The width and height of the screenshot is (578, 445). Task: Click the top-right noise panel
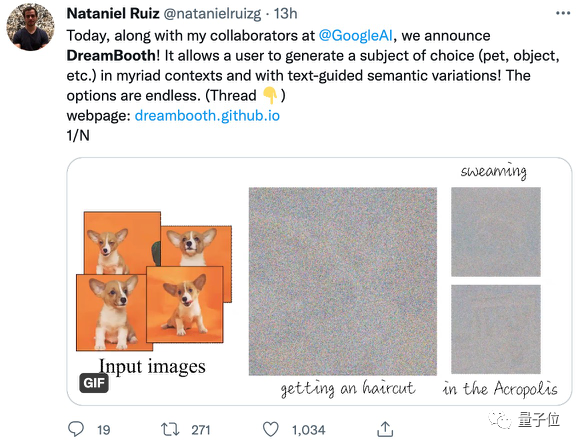point(496,232)
